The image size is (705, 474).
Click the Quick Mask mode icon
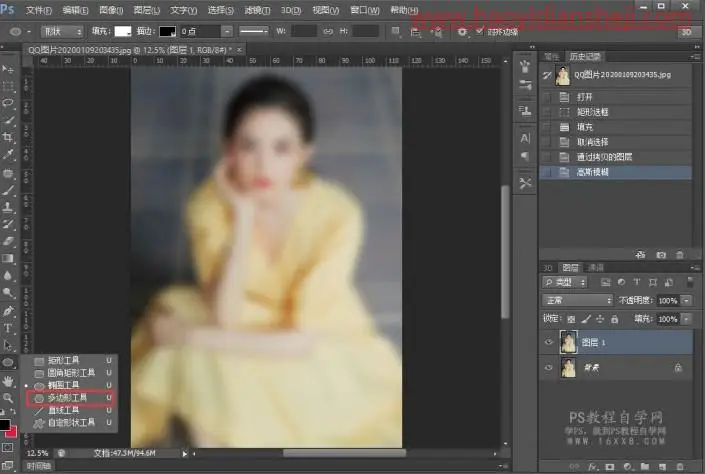click(x=8, y=447)
